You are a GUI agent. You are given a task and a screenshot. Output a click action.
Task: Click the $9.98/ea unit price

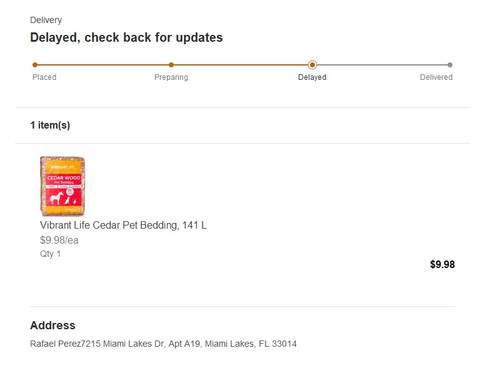(x=59, y=240)
